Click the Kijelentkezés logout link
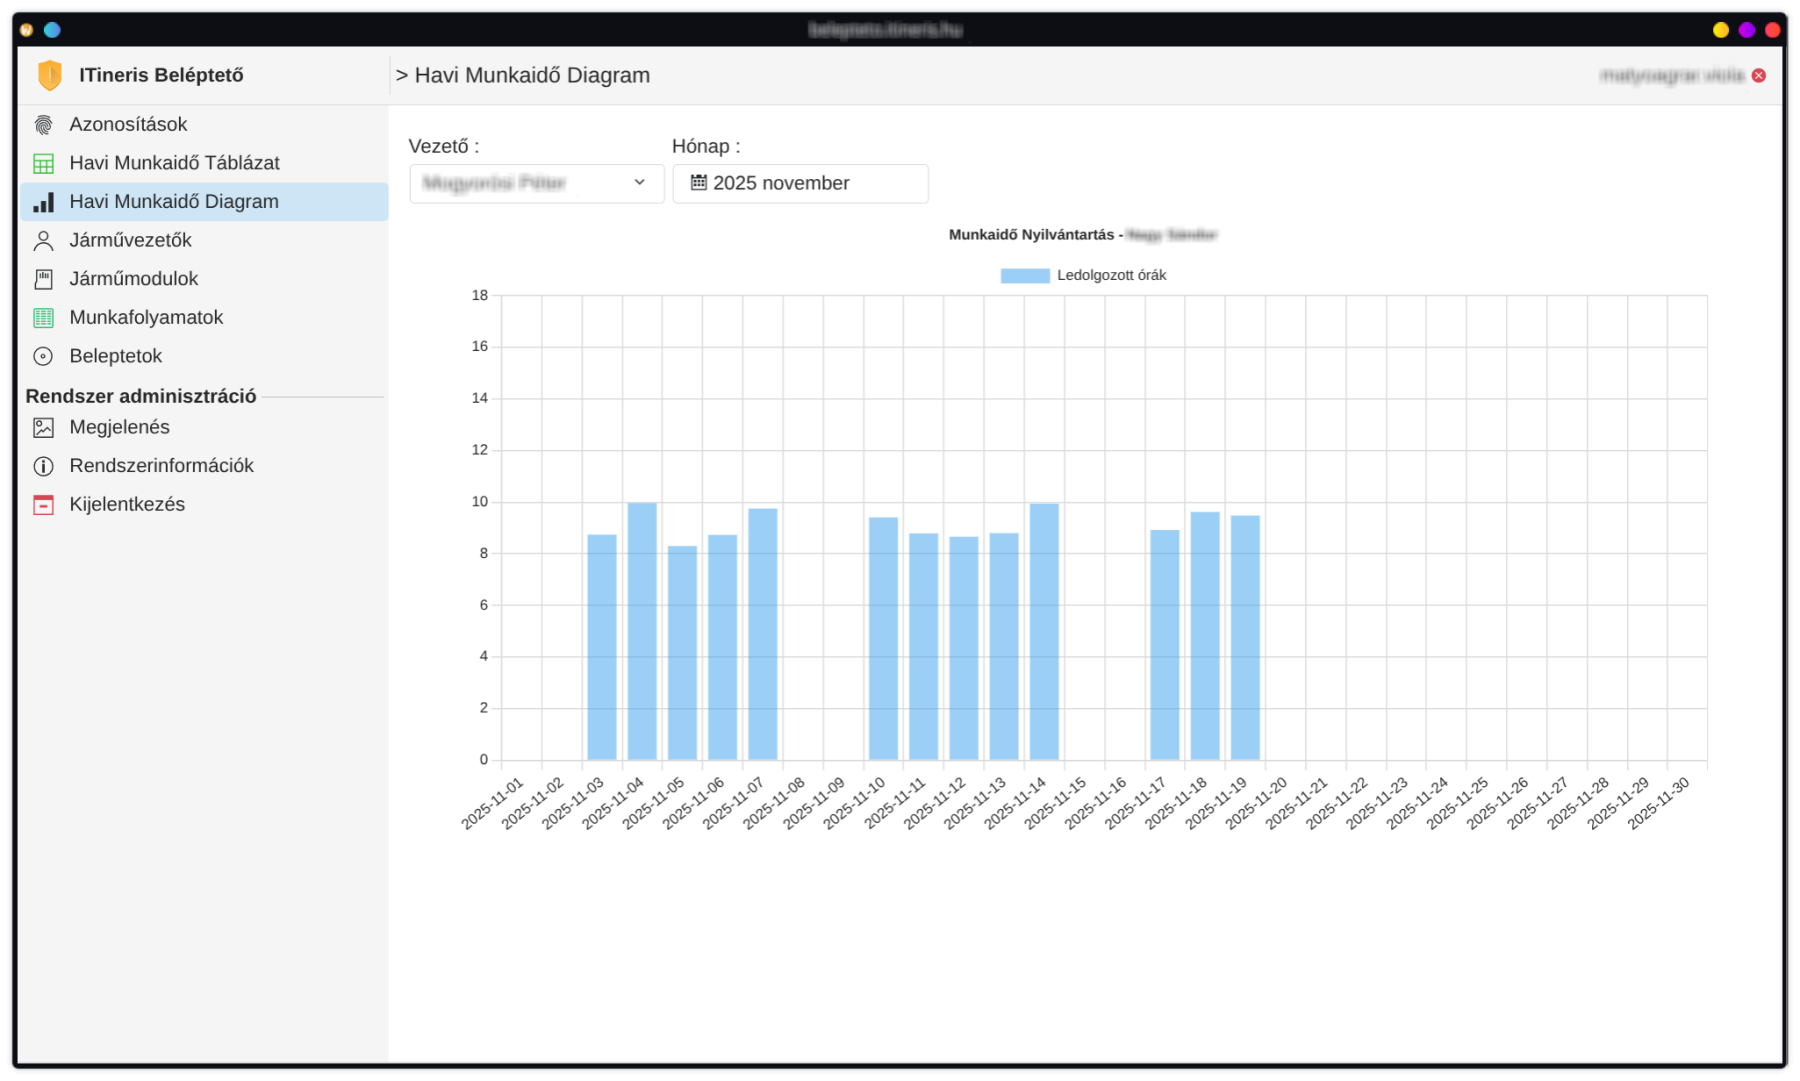 pos(127,505)
